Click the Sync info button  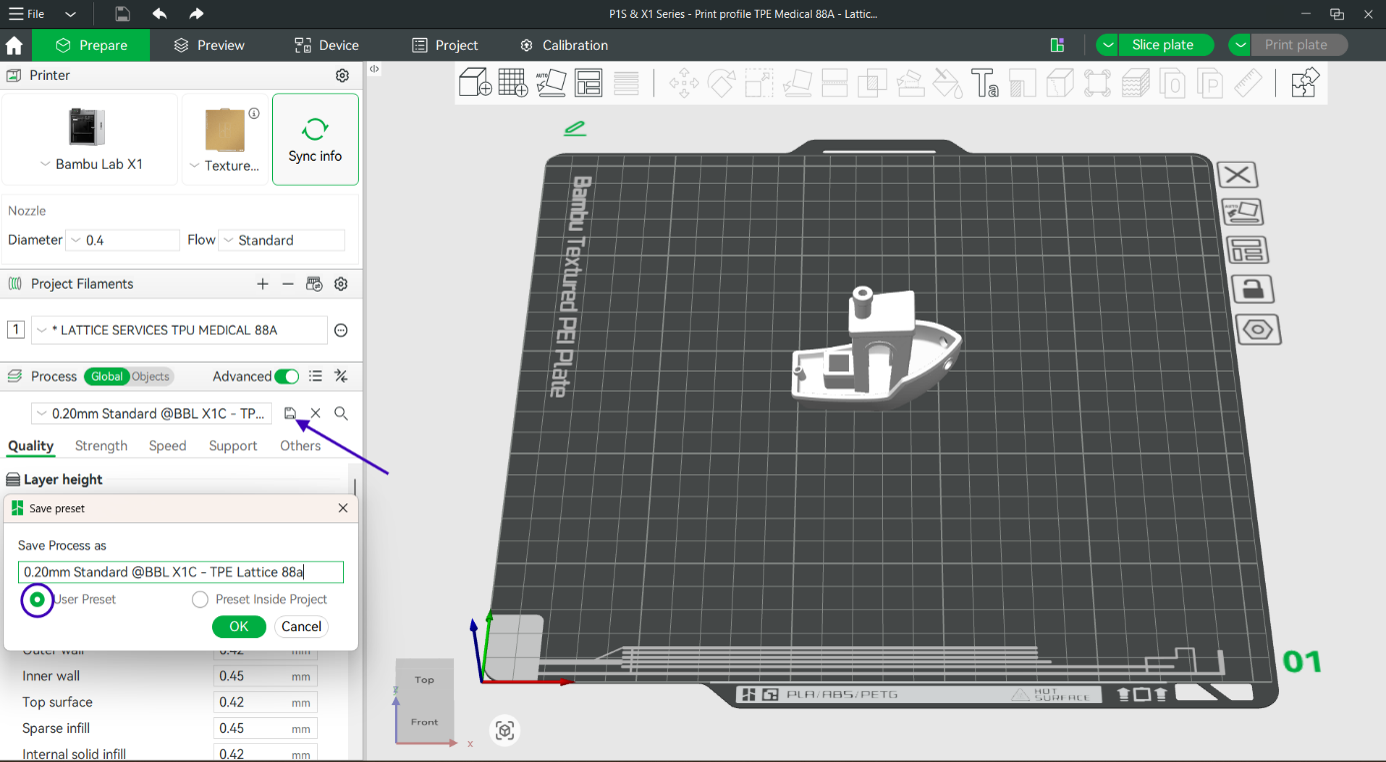click(x=315, y=140)
